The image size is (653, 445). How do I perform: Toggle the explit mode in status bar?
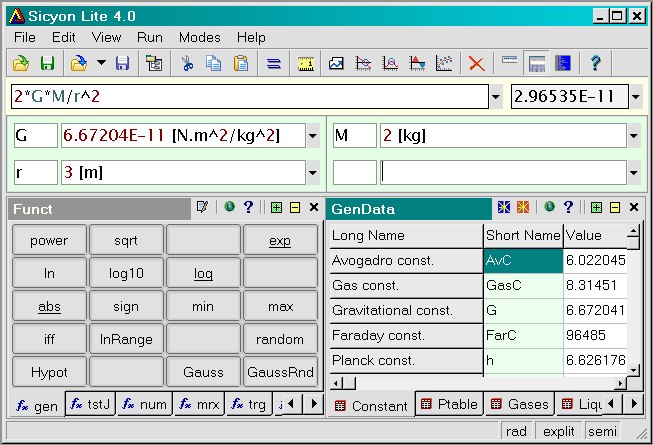(x=558, y=432)
